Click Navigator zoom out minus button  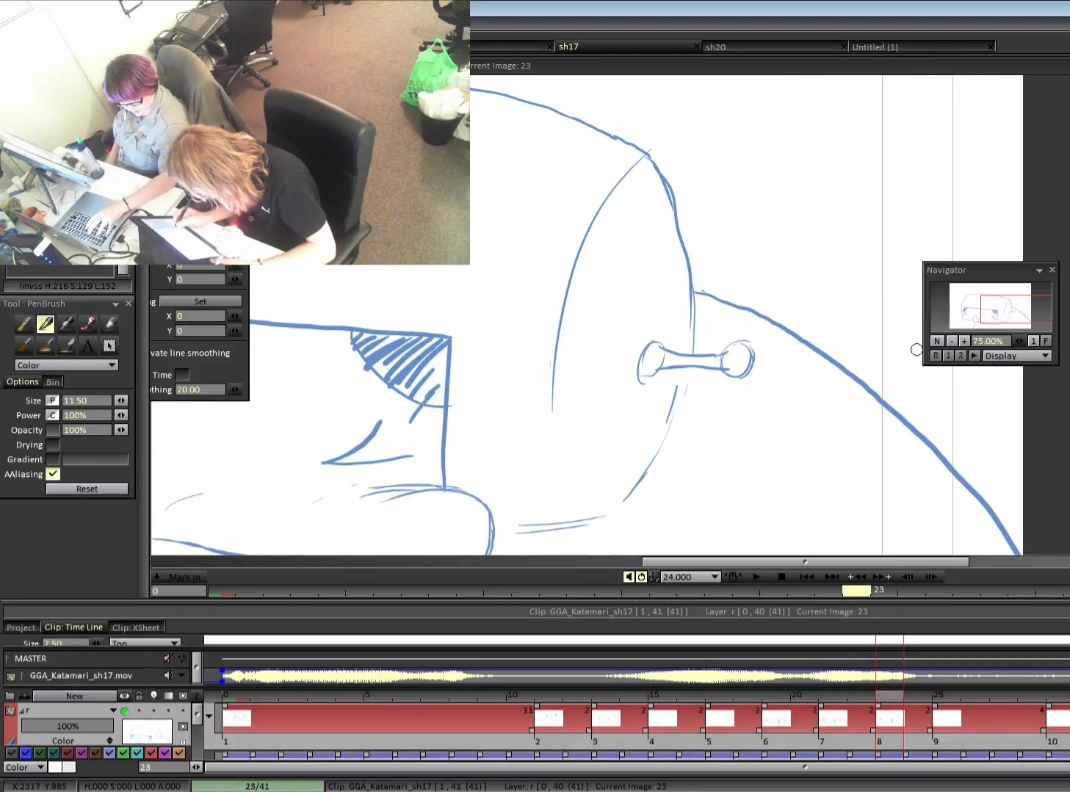pyautogui.click(x=951, y=340)
